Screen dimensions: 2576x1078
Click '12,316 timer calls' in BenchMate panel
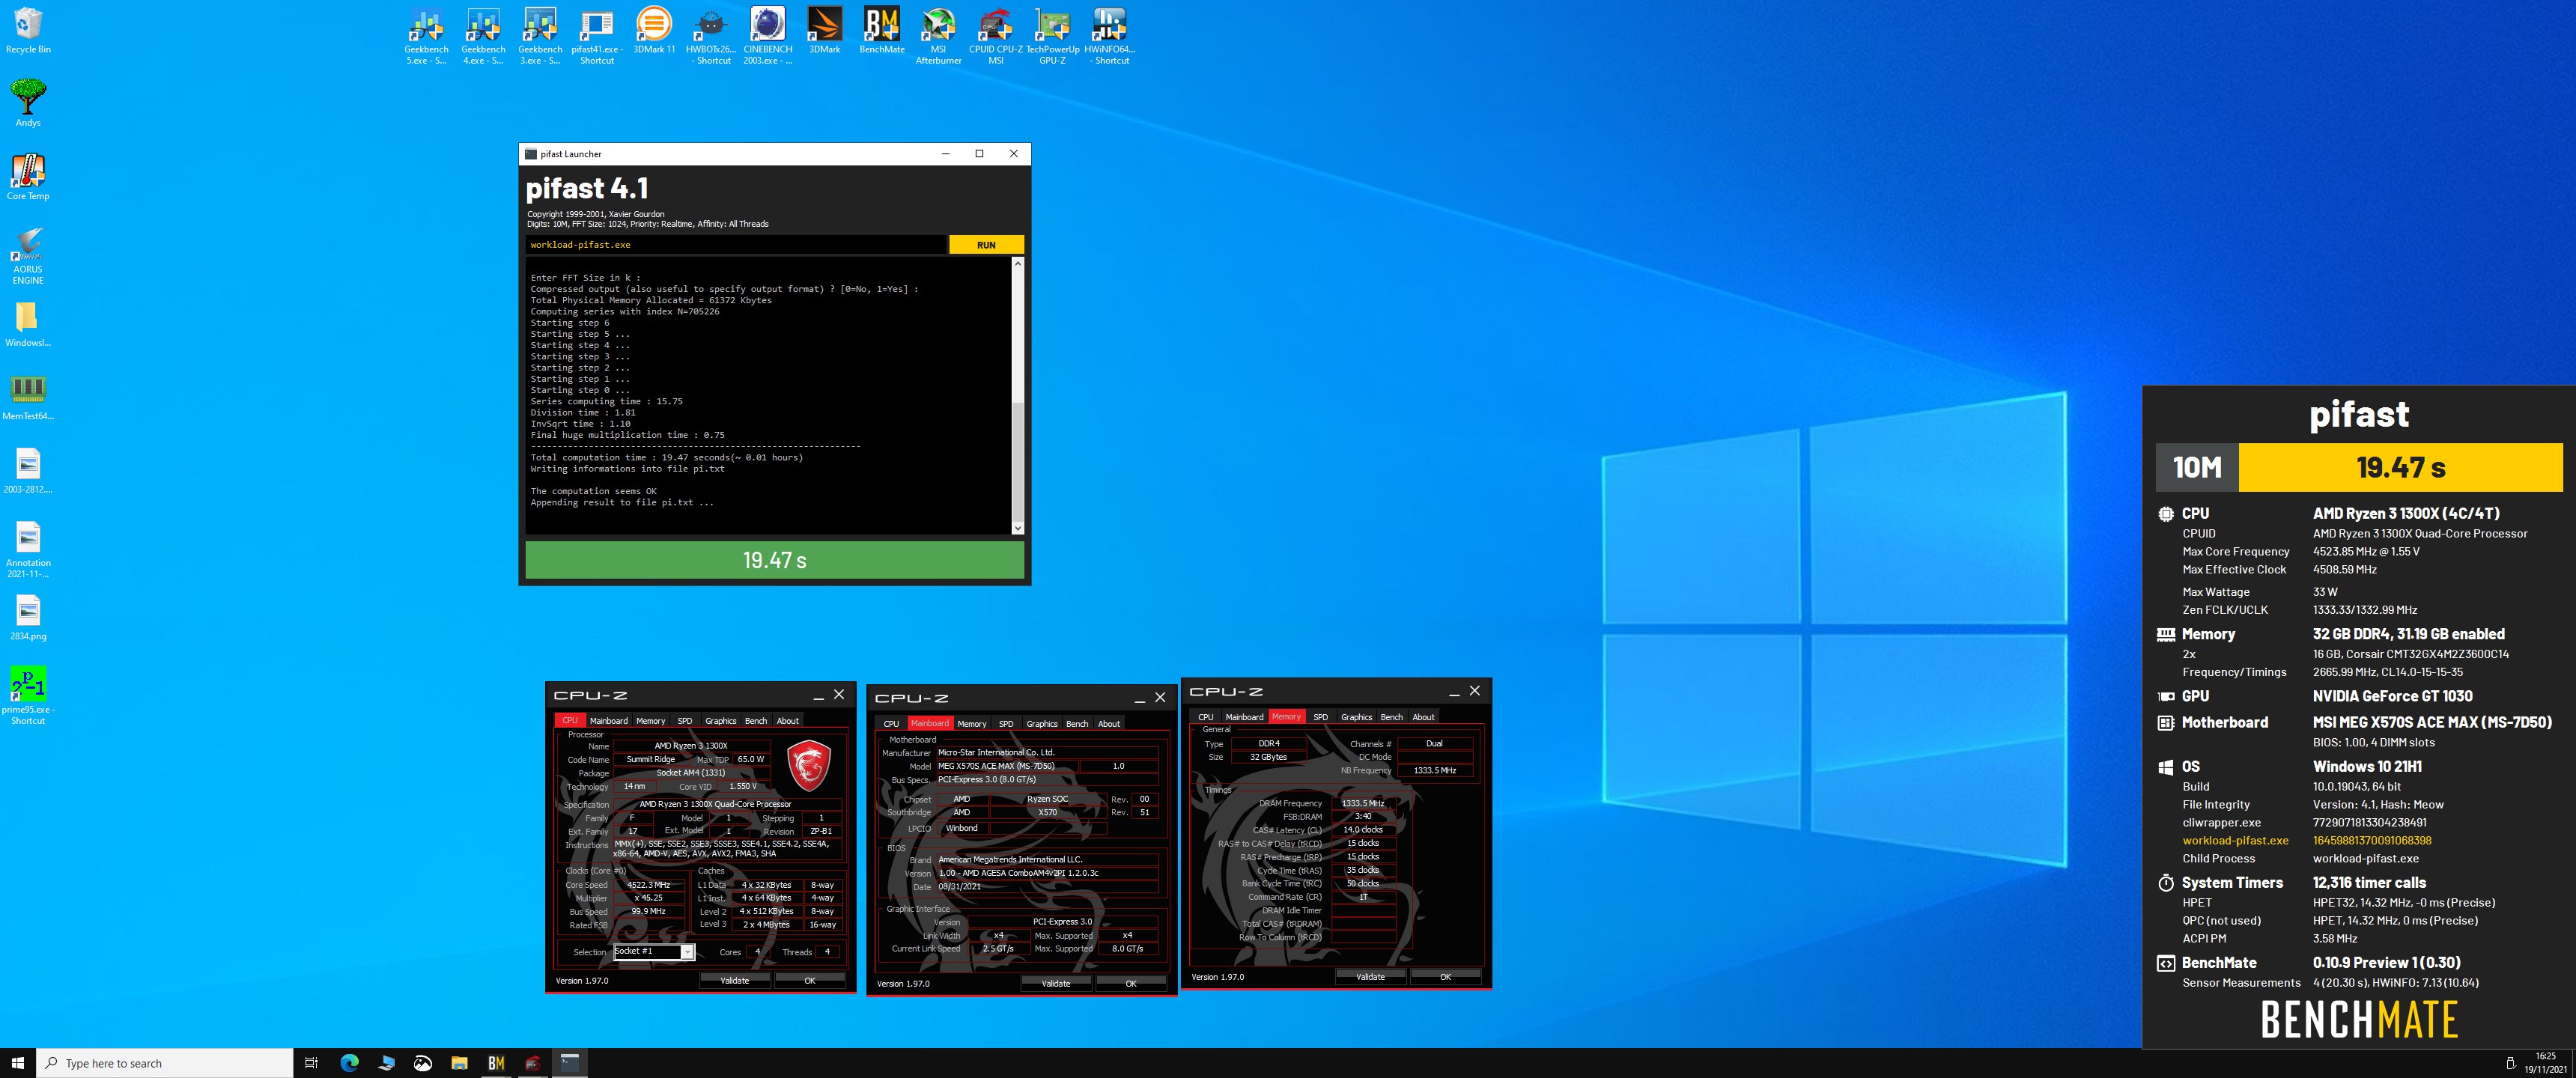(2369, 882)
